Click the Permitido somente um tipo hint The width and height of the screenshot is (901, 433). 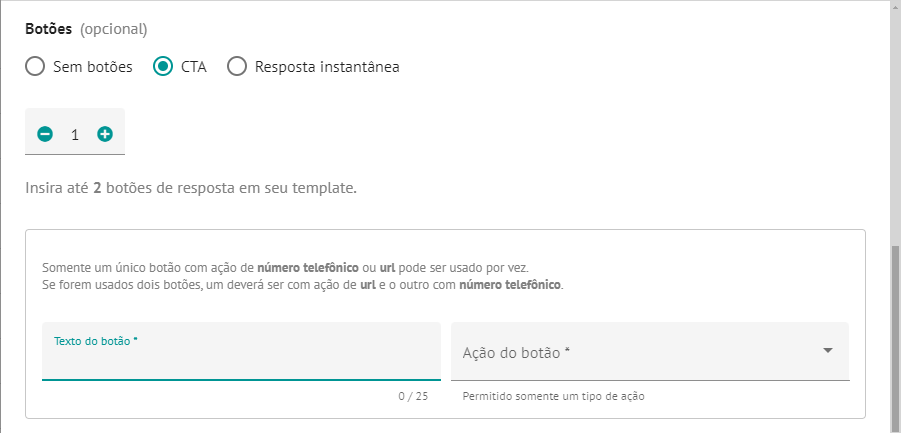pos(553,396)
